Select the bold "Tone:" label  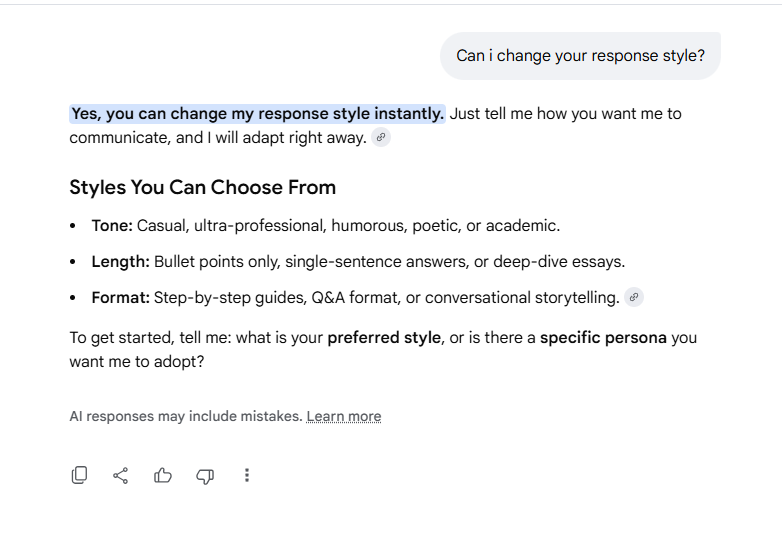[x=112, y=225]
